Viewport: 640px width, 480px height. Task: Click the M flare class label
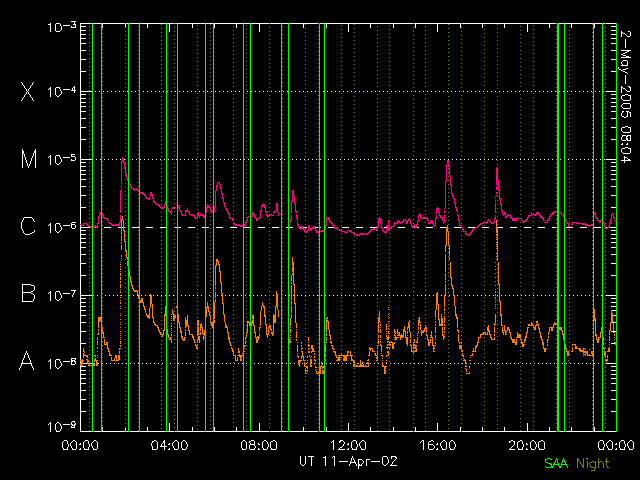(29, 159)
